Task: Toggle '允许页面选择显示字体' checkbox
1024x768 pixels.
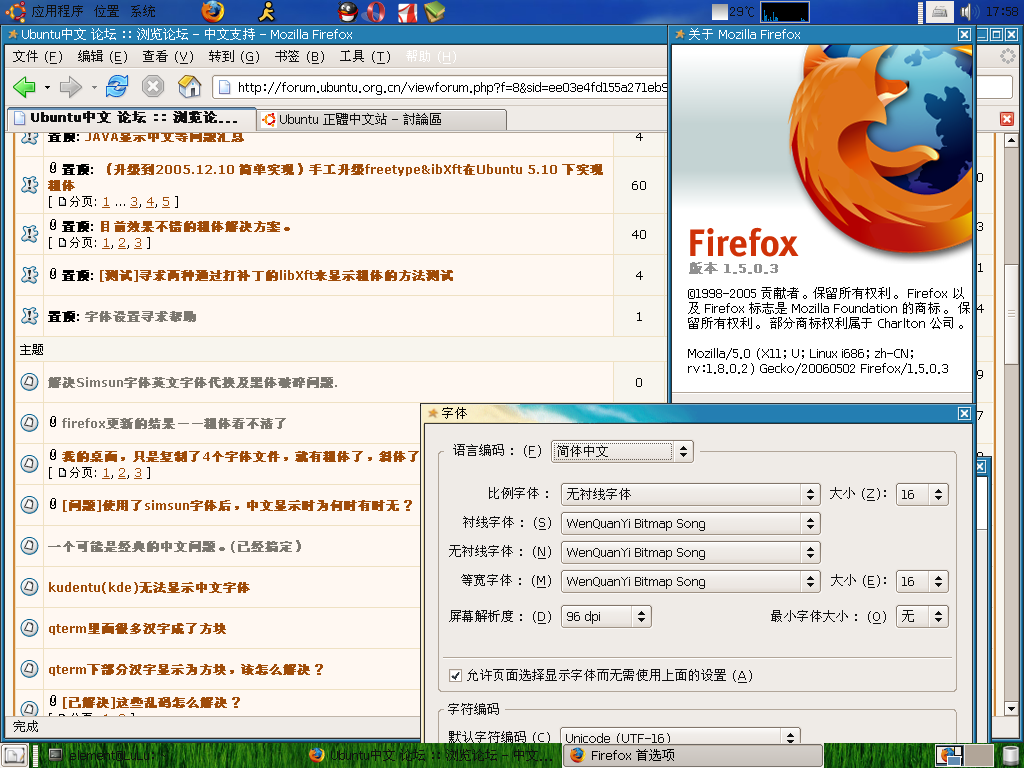Action: (456, 676)
